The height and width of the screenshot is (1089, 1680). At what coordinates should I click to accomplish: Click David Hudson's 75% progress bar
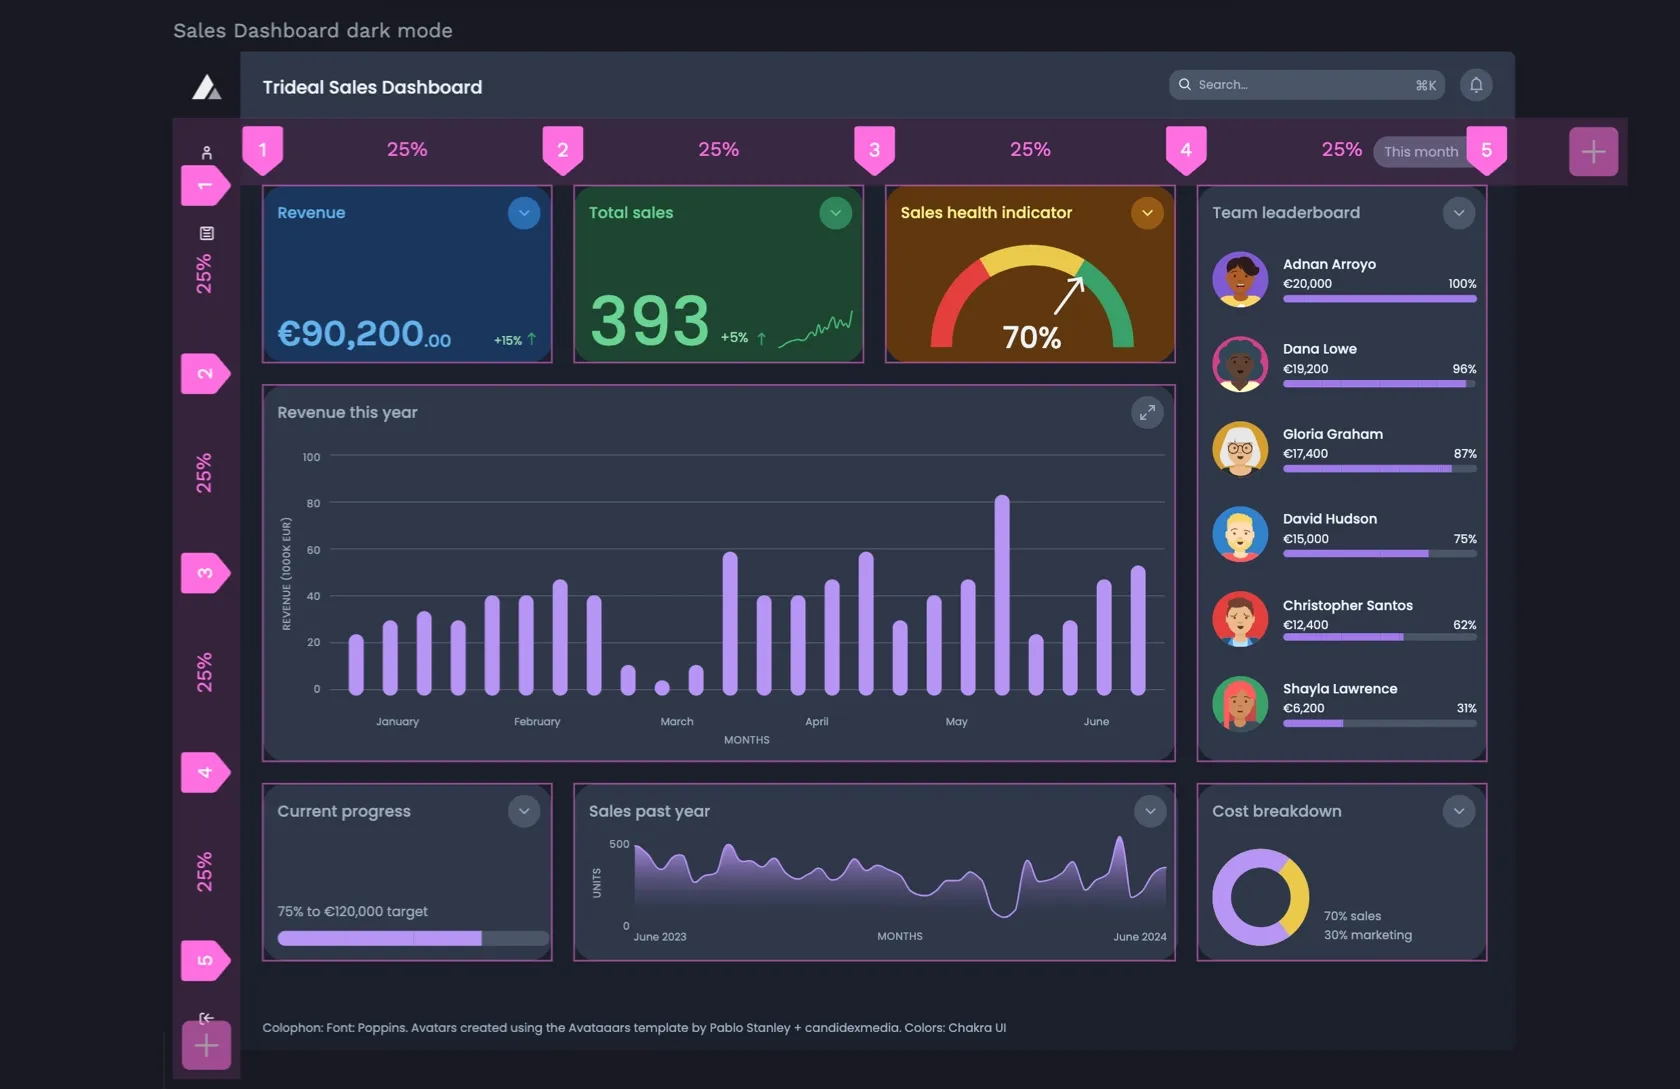point(1380,553)
